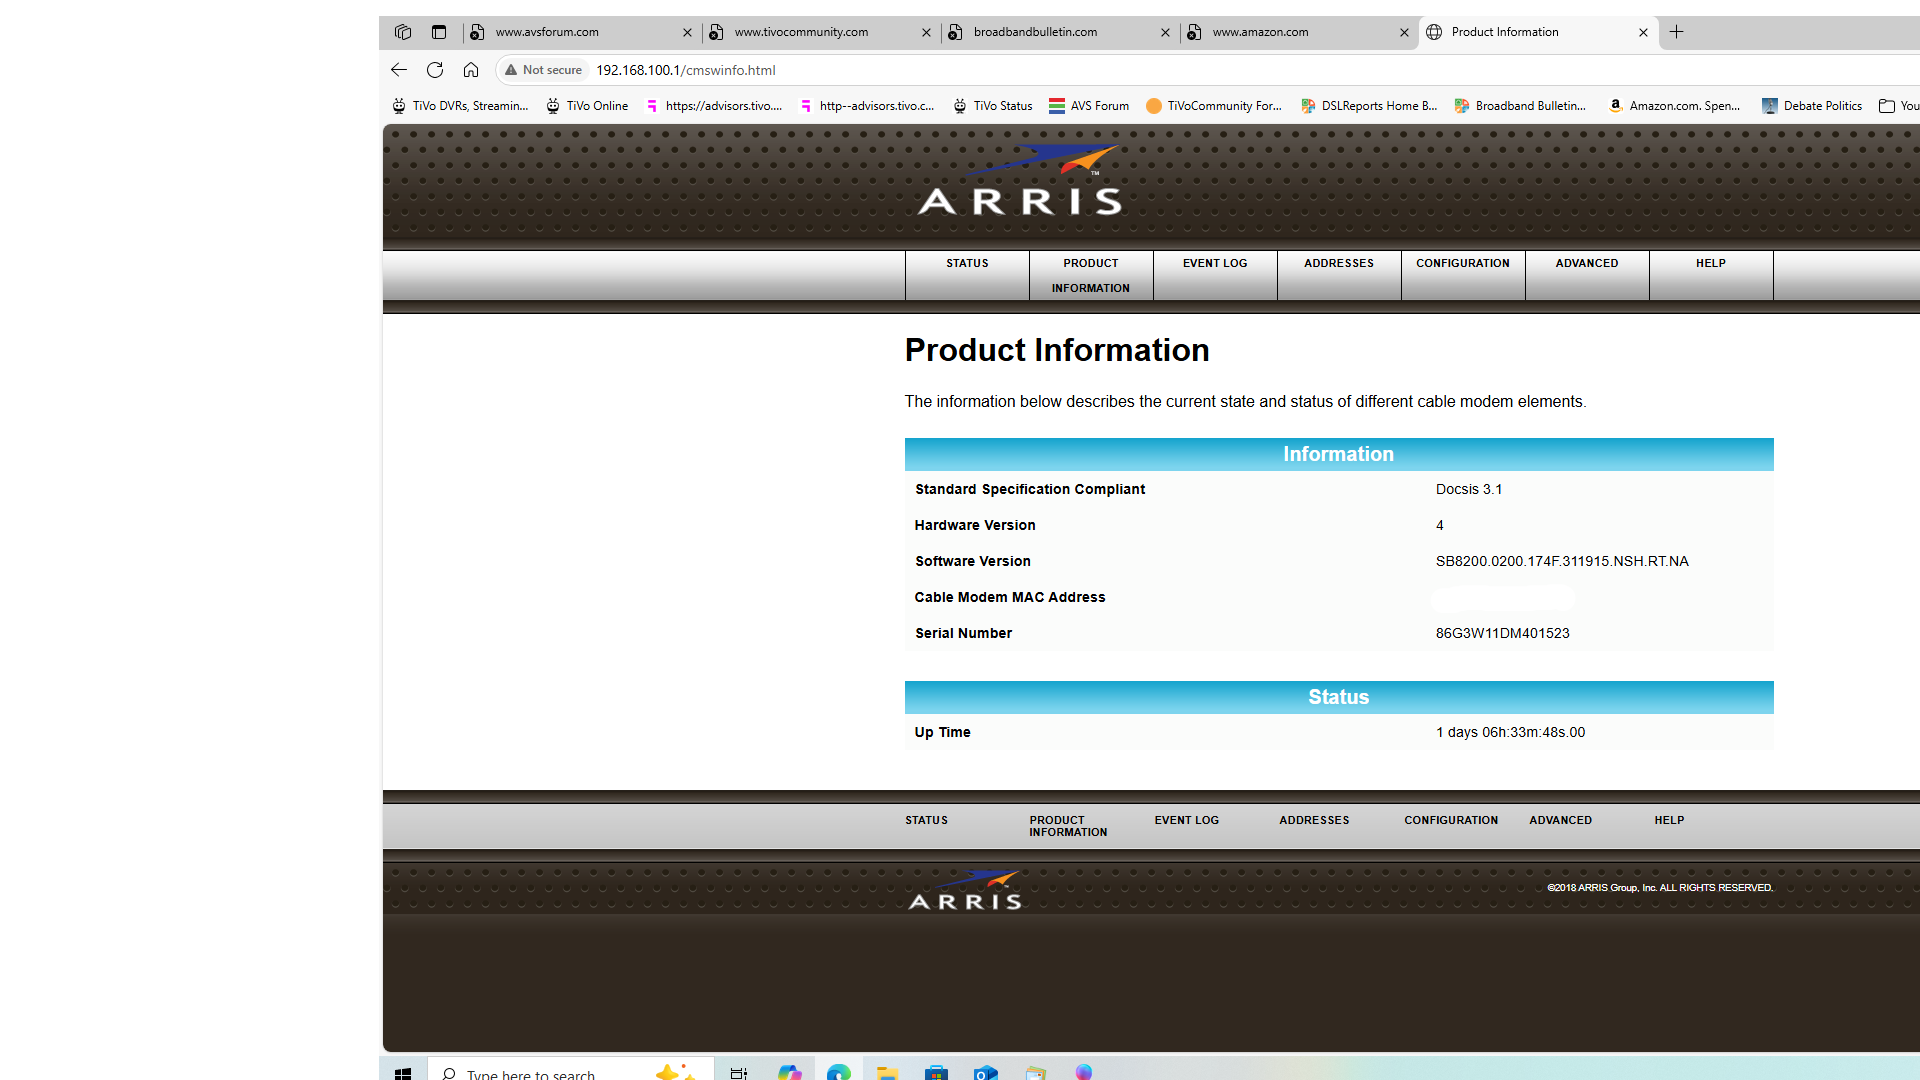This screenshot has width=1920, height=1080.
Task: Select serial number 86G3W11DM401523
Action: (1502, 633)
